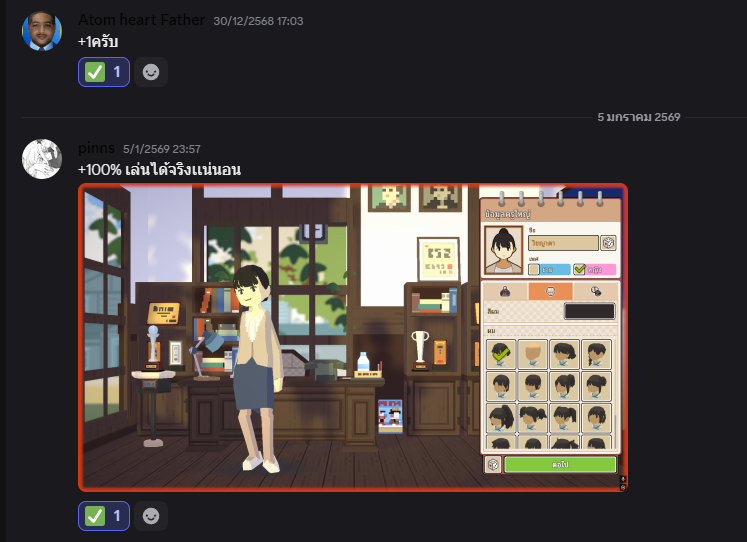Toggle the checkmark reaction under "+1ครับ"
The width and height of the screenshot is (747, 542).
(x=104, y=72)
